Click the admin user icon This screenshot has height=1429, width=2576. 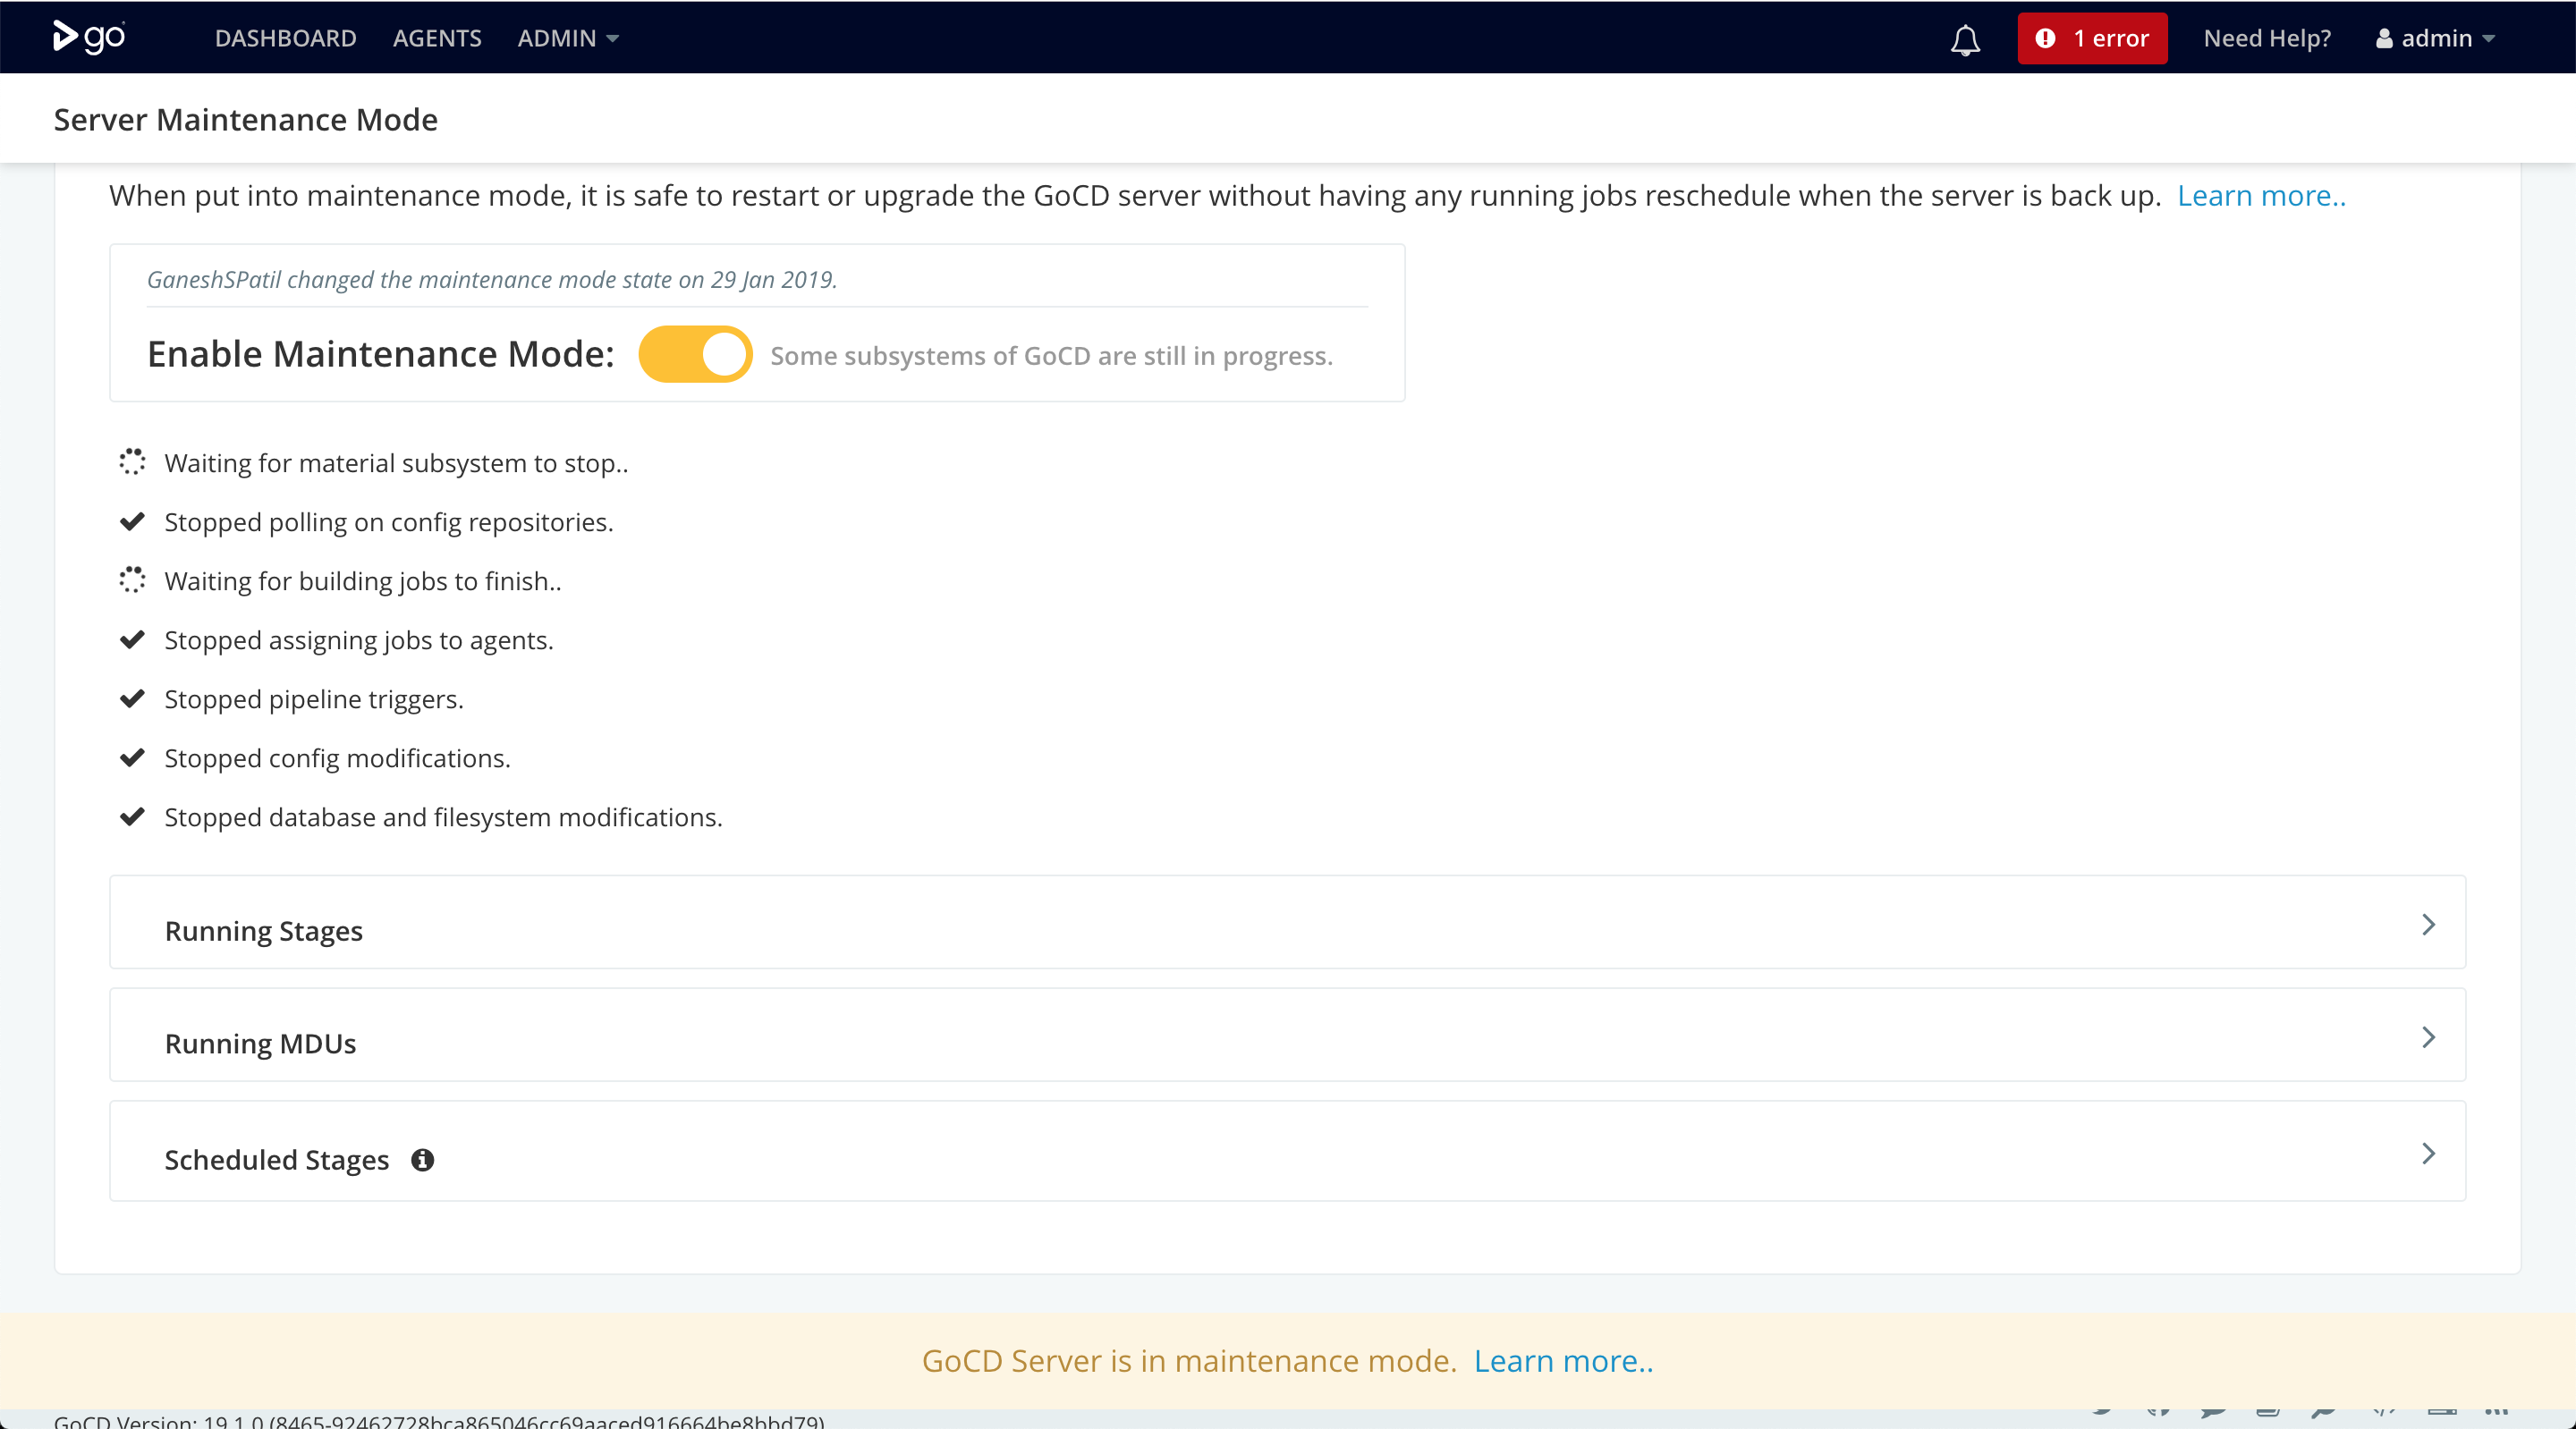pyautogui.click(x=2384, y=39)
